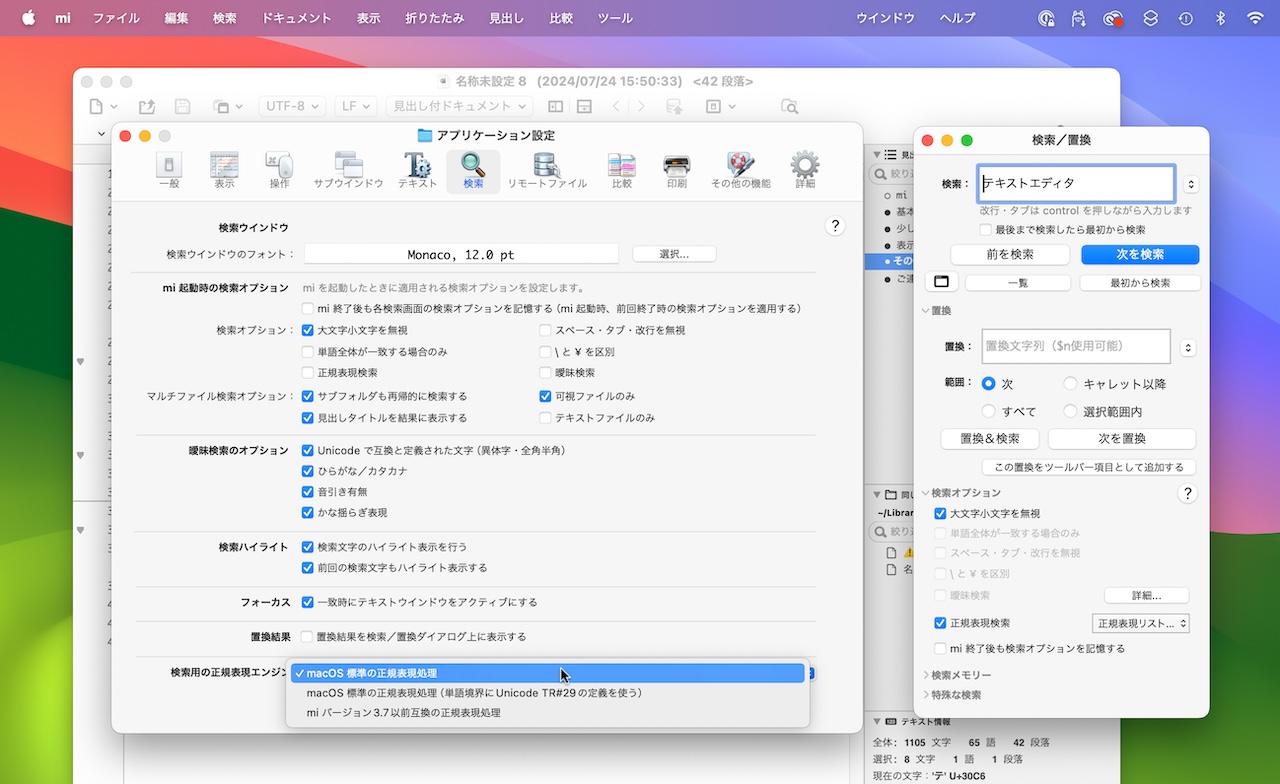Click the help button in preferences window
1280x784 pixels.
point(835,226)
